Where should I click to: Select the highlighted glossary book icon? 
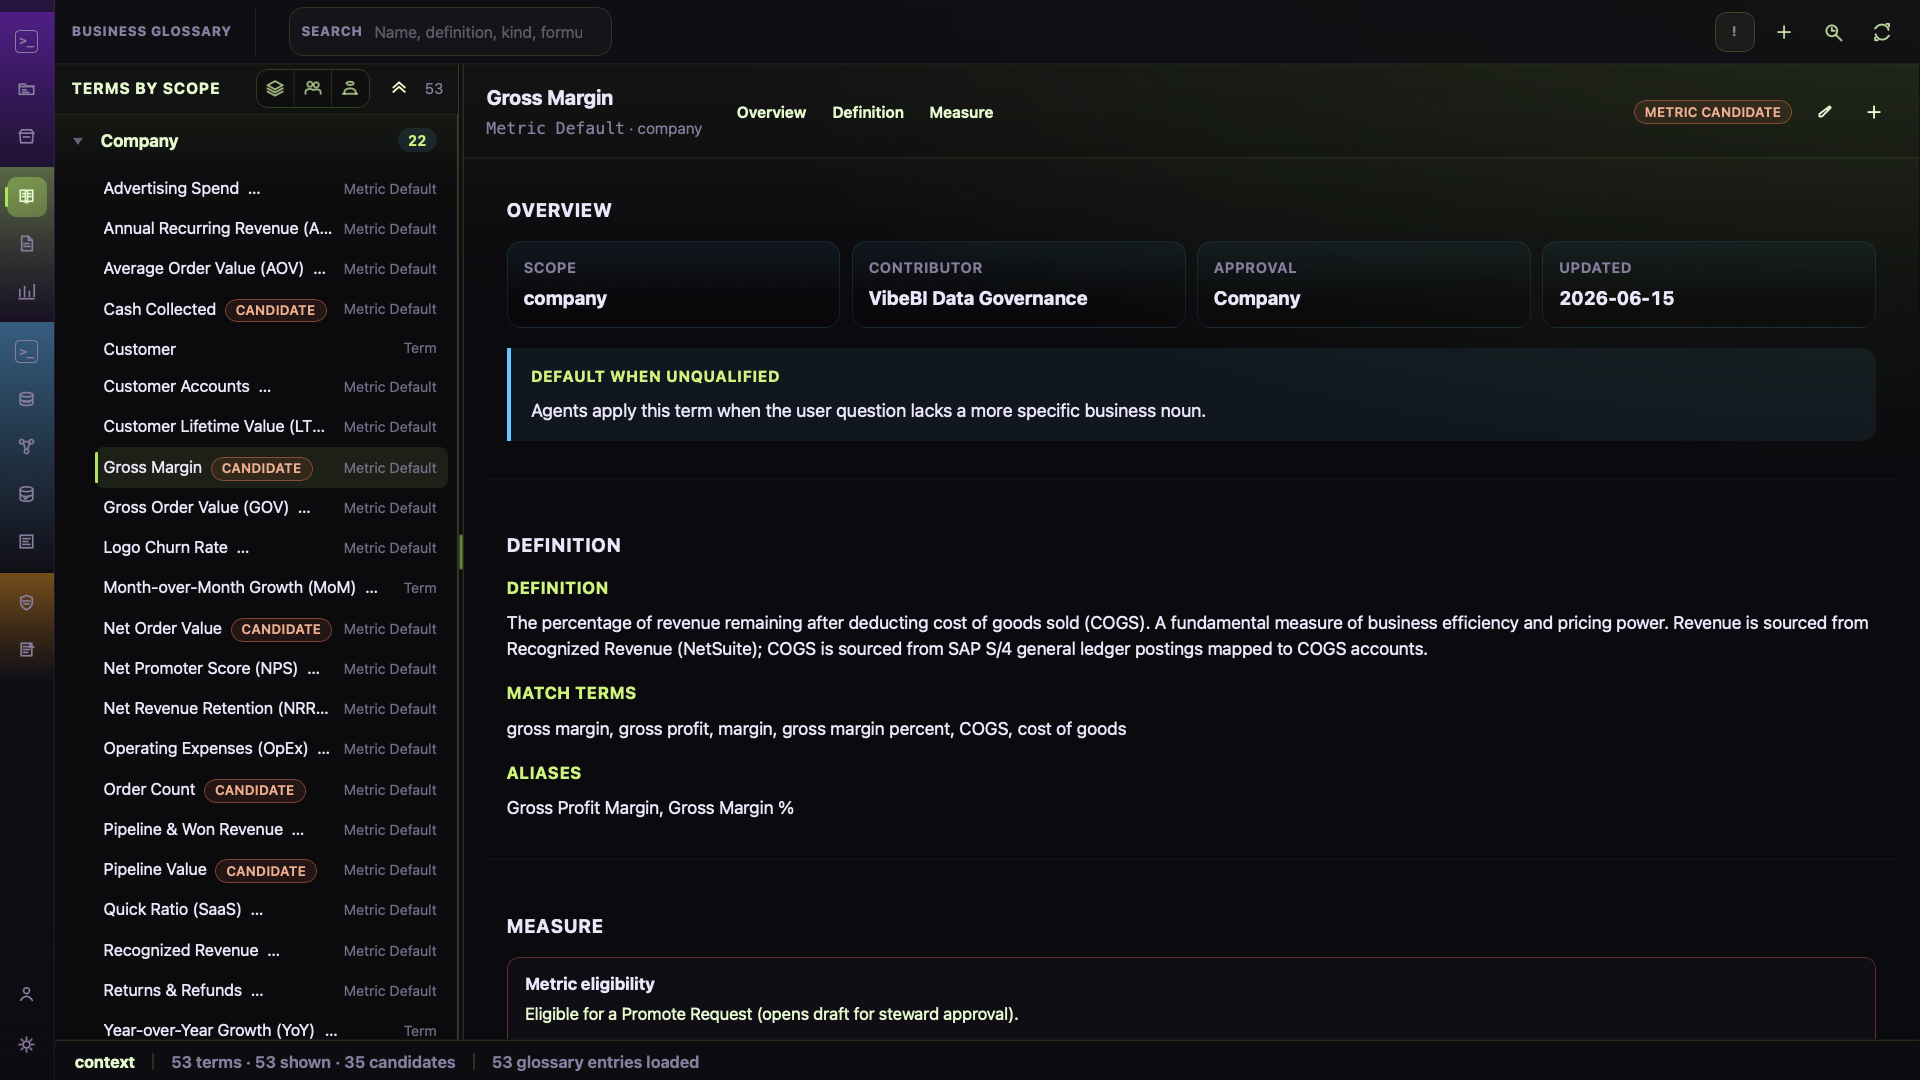pos(27,196)
